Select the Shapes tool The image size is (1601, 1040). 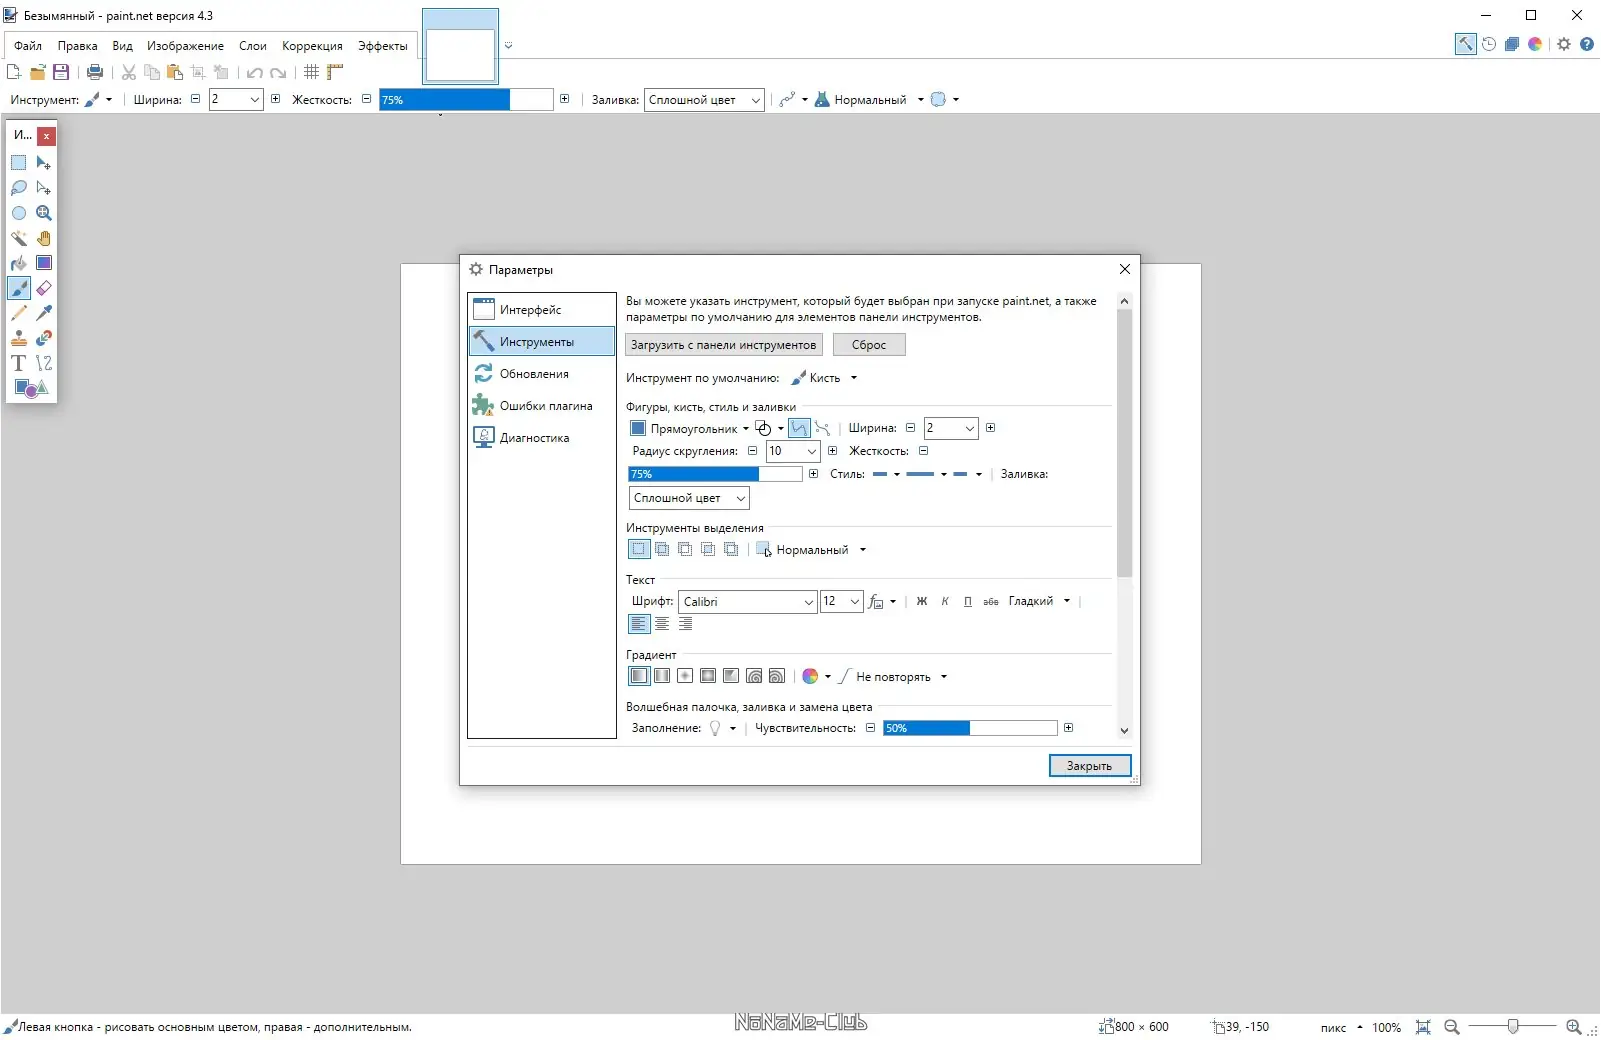tap(31, 388)
